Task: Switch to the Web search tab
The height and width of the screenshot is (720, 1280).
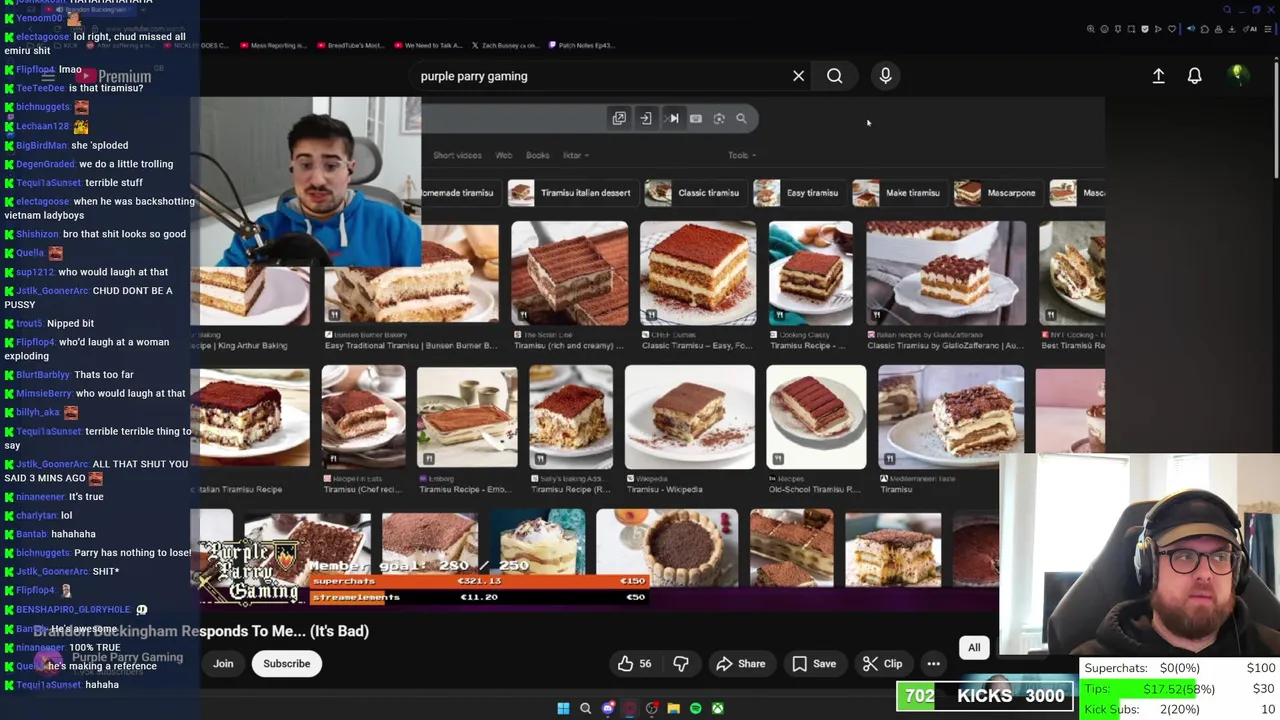Action: coord(504,155)
